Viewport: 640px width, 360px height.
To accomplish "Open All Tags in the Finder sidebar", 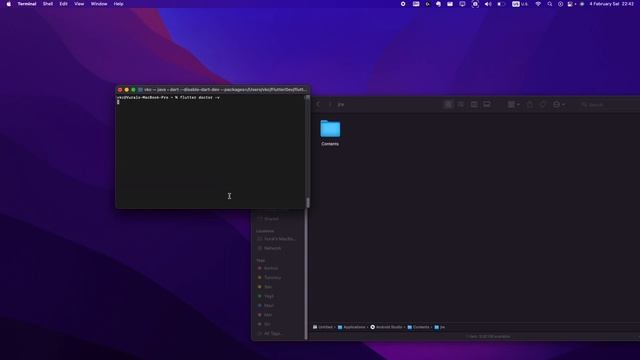I will (269, 333).
